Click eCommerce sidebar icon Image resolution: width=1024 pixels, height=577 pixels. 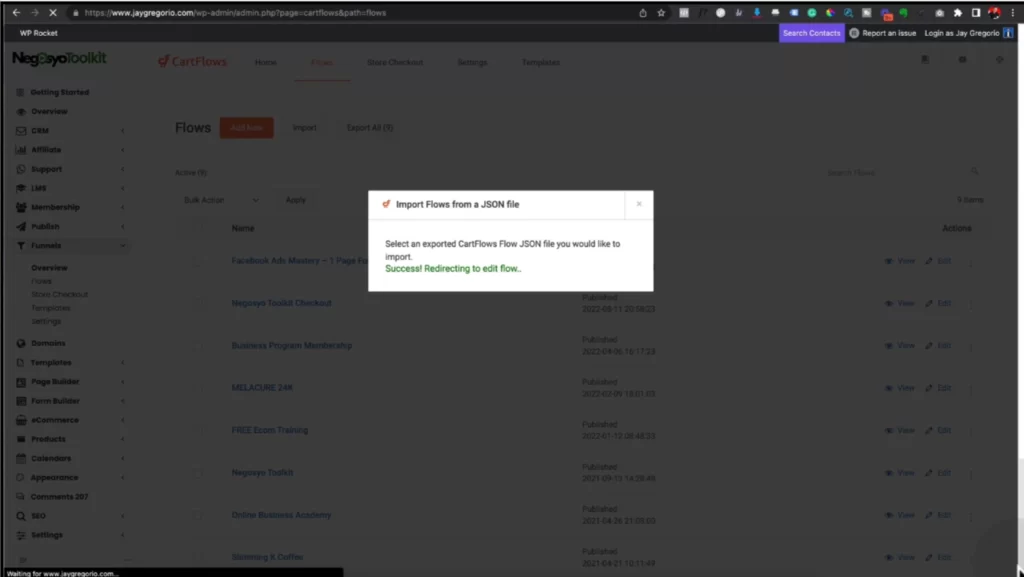point(21,420)
